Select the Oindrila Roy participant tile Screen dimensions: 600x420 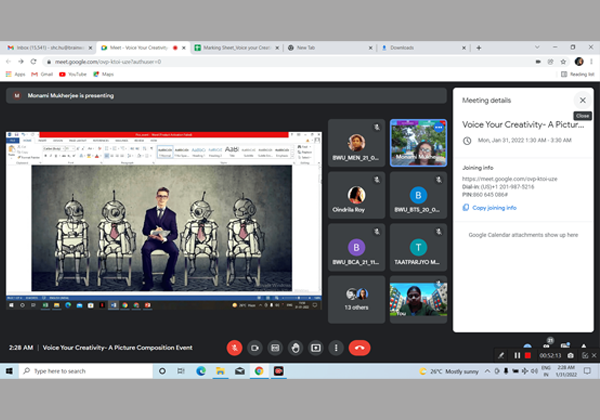coord(356,195)
